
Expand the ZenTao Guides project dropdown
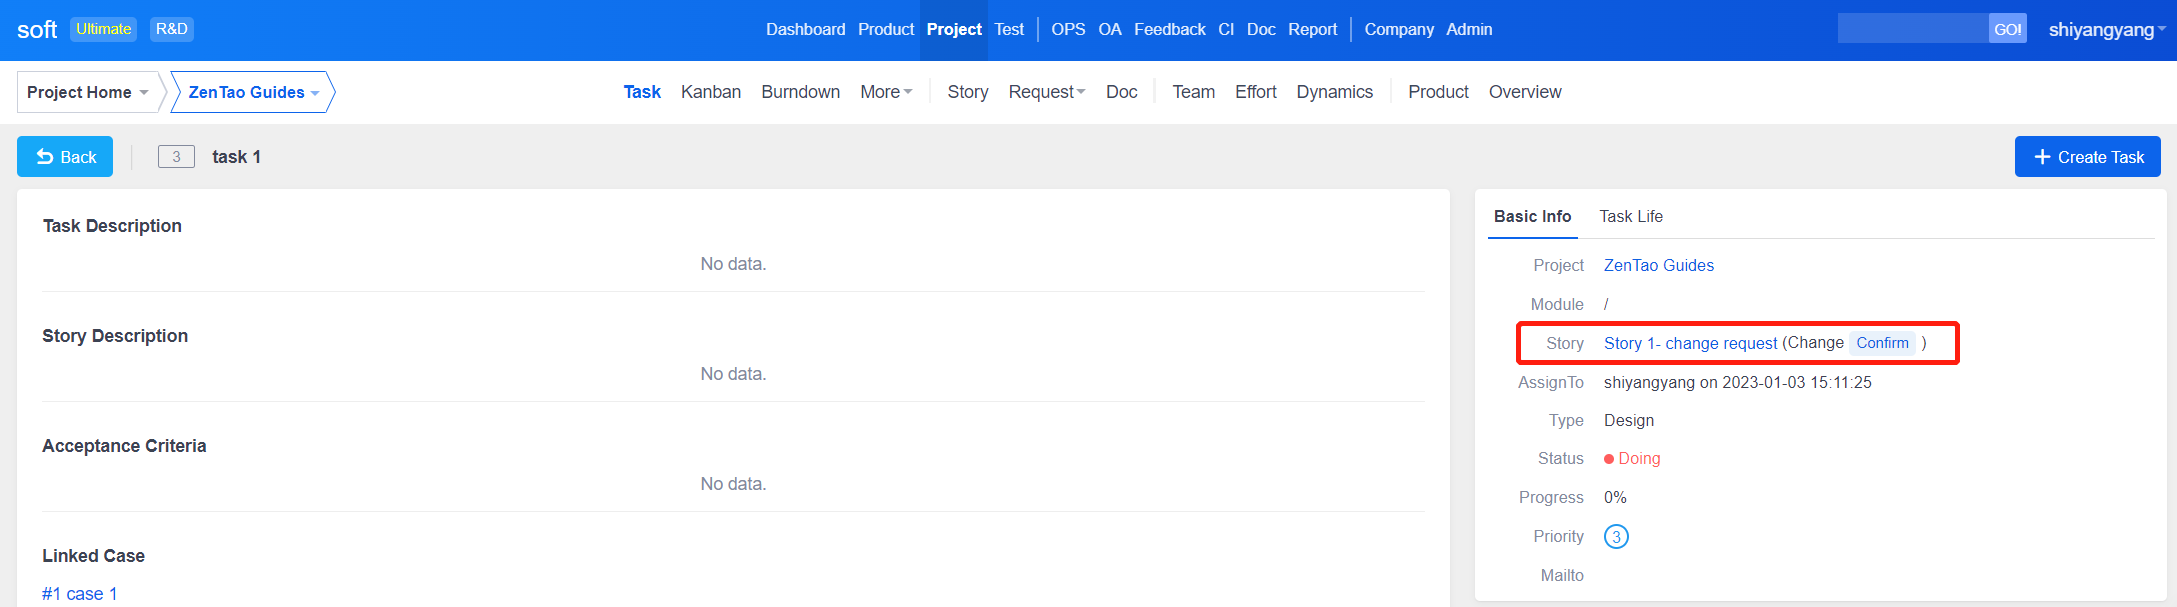(x=253, y=92)
